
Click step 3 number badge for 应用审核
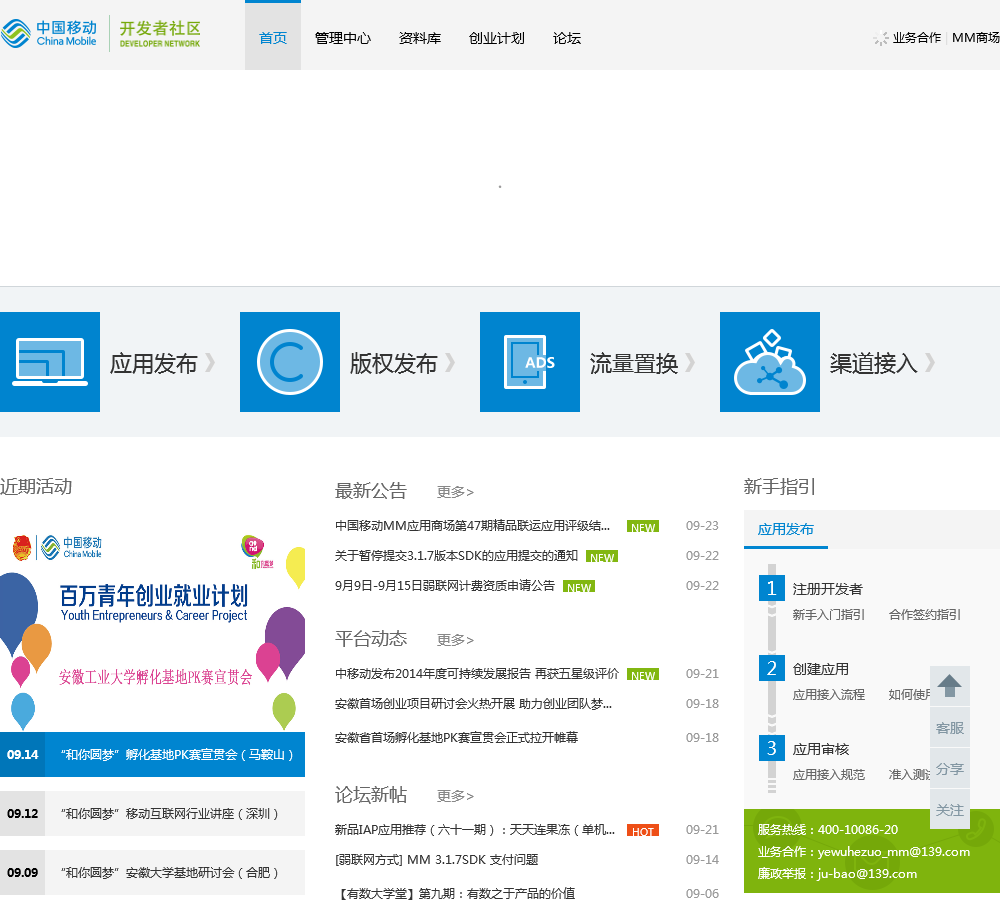[x=772, y=748]
